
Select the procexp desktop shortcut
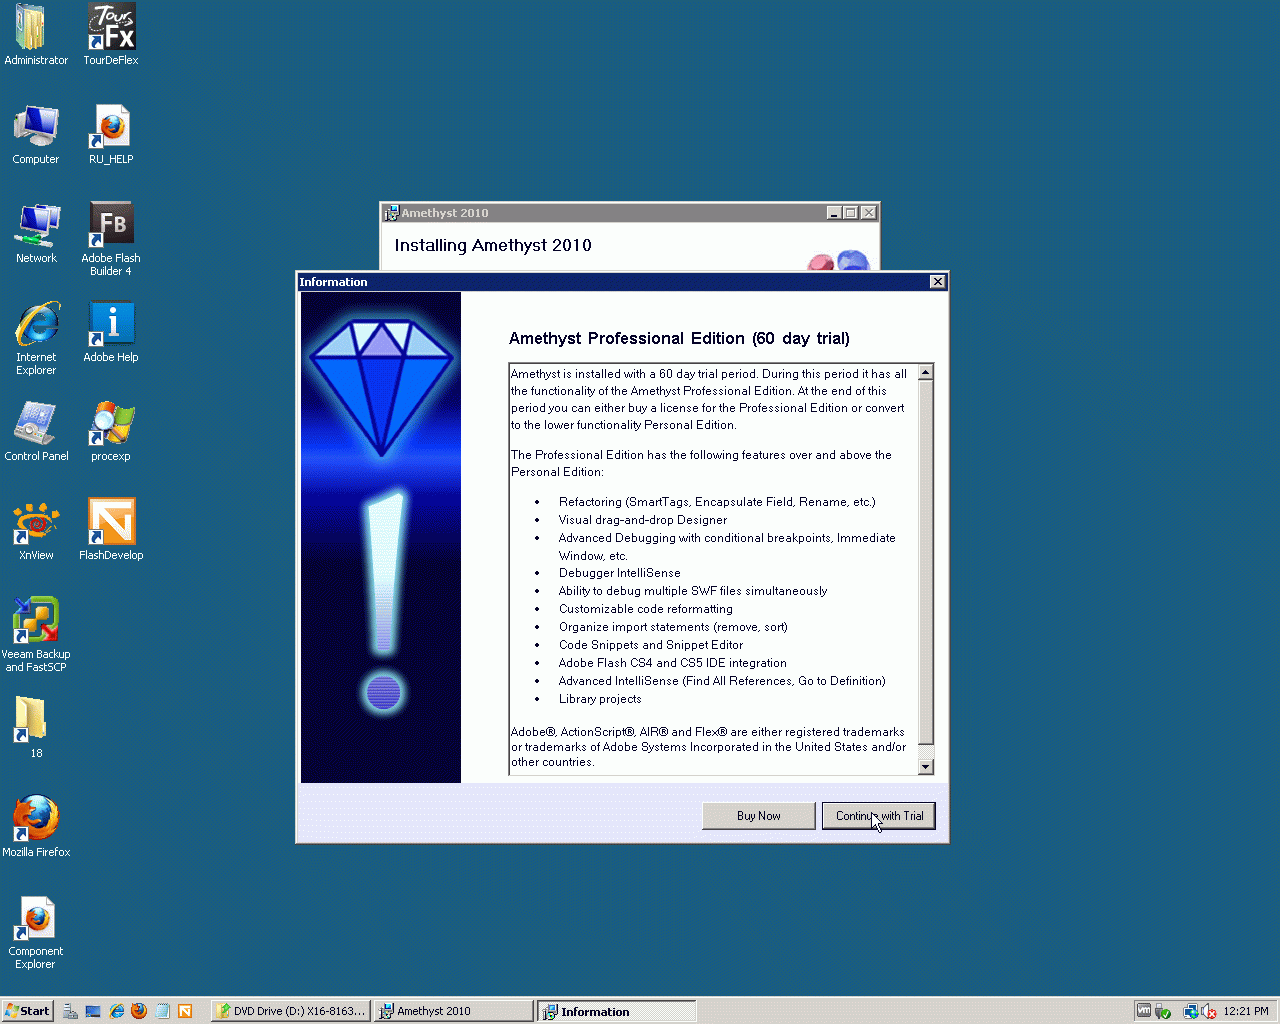[111, 431]
